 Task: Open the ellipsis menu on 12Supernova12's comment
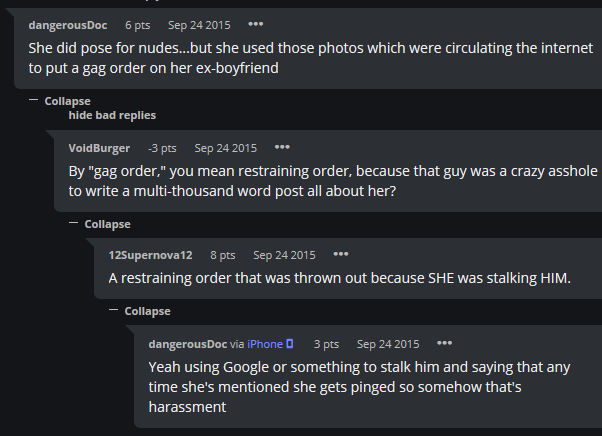pos(341,254)
